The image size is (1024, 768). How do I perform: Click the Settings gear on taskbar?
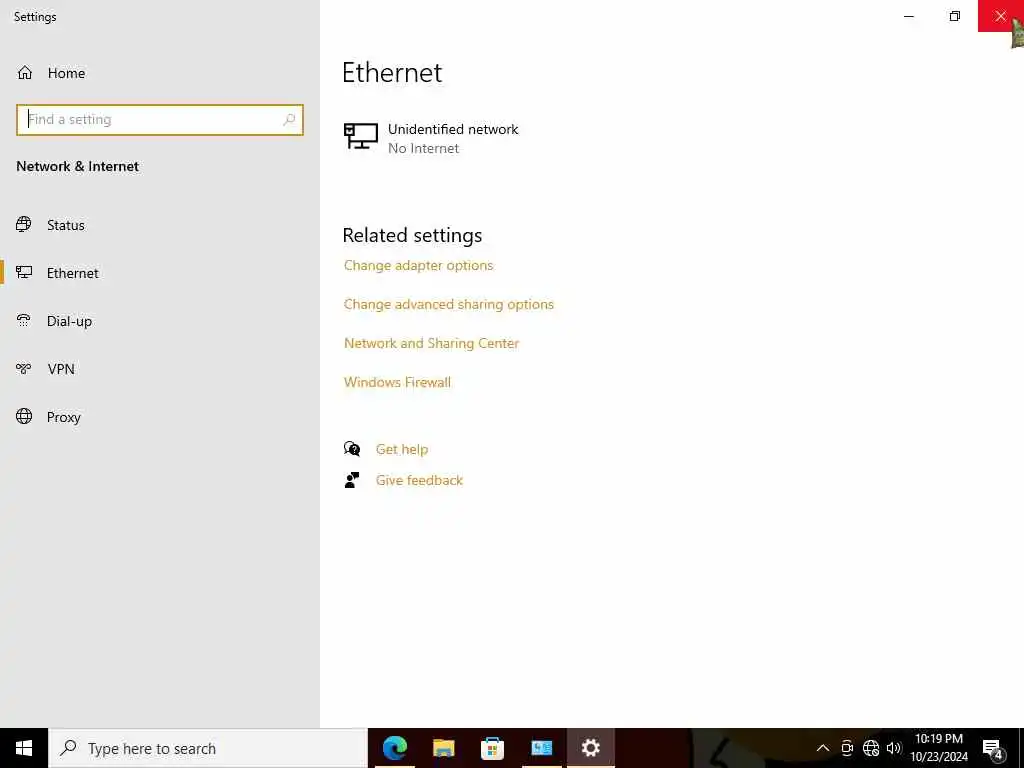(x=590, y=748)
